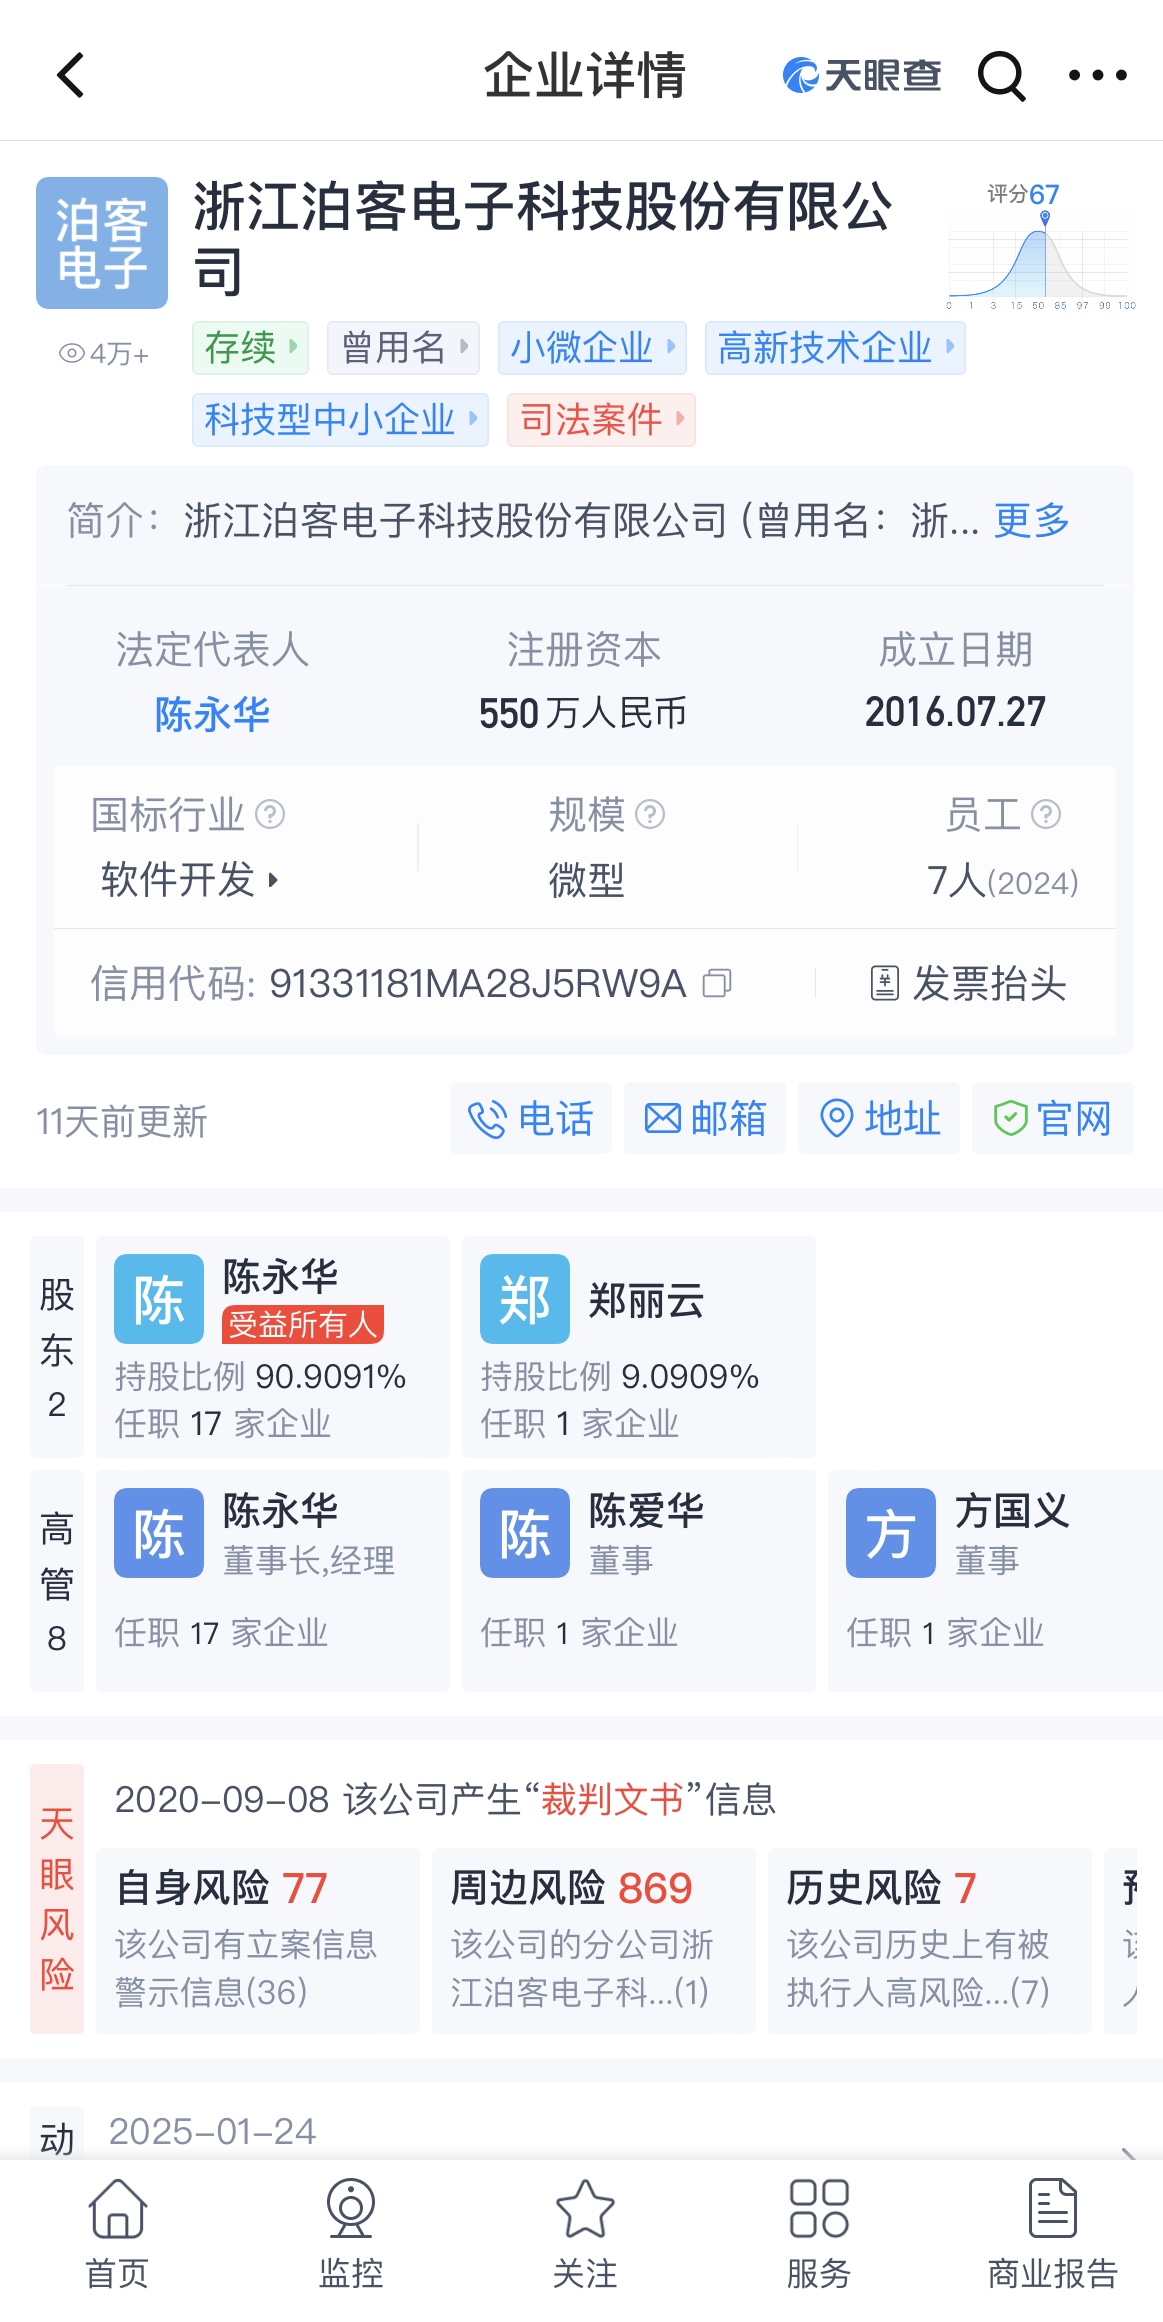Expand the 存续 status tag
The height and width of the screenshot is (2322, 1163).
click(x=250, y=348)
